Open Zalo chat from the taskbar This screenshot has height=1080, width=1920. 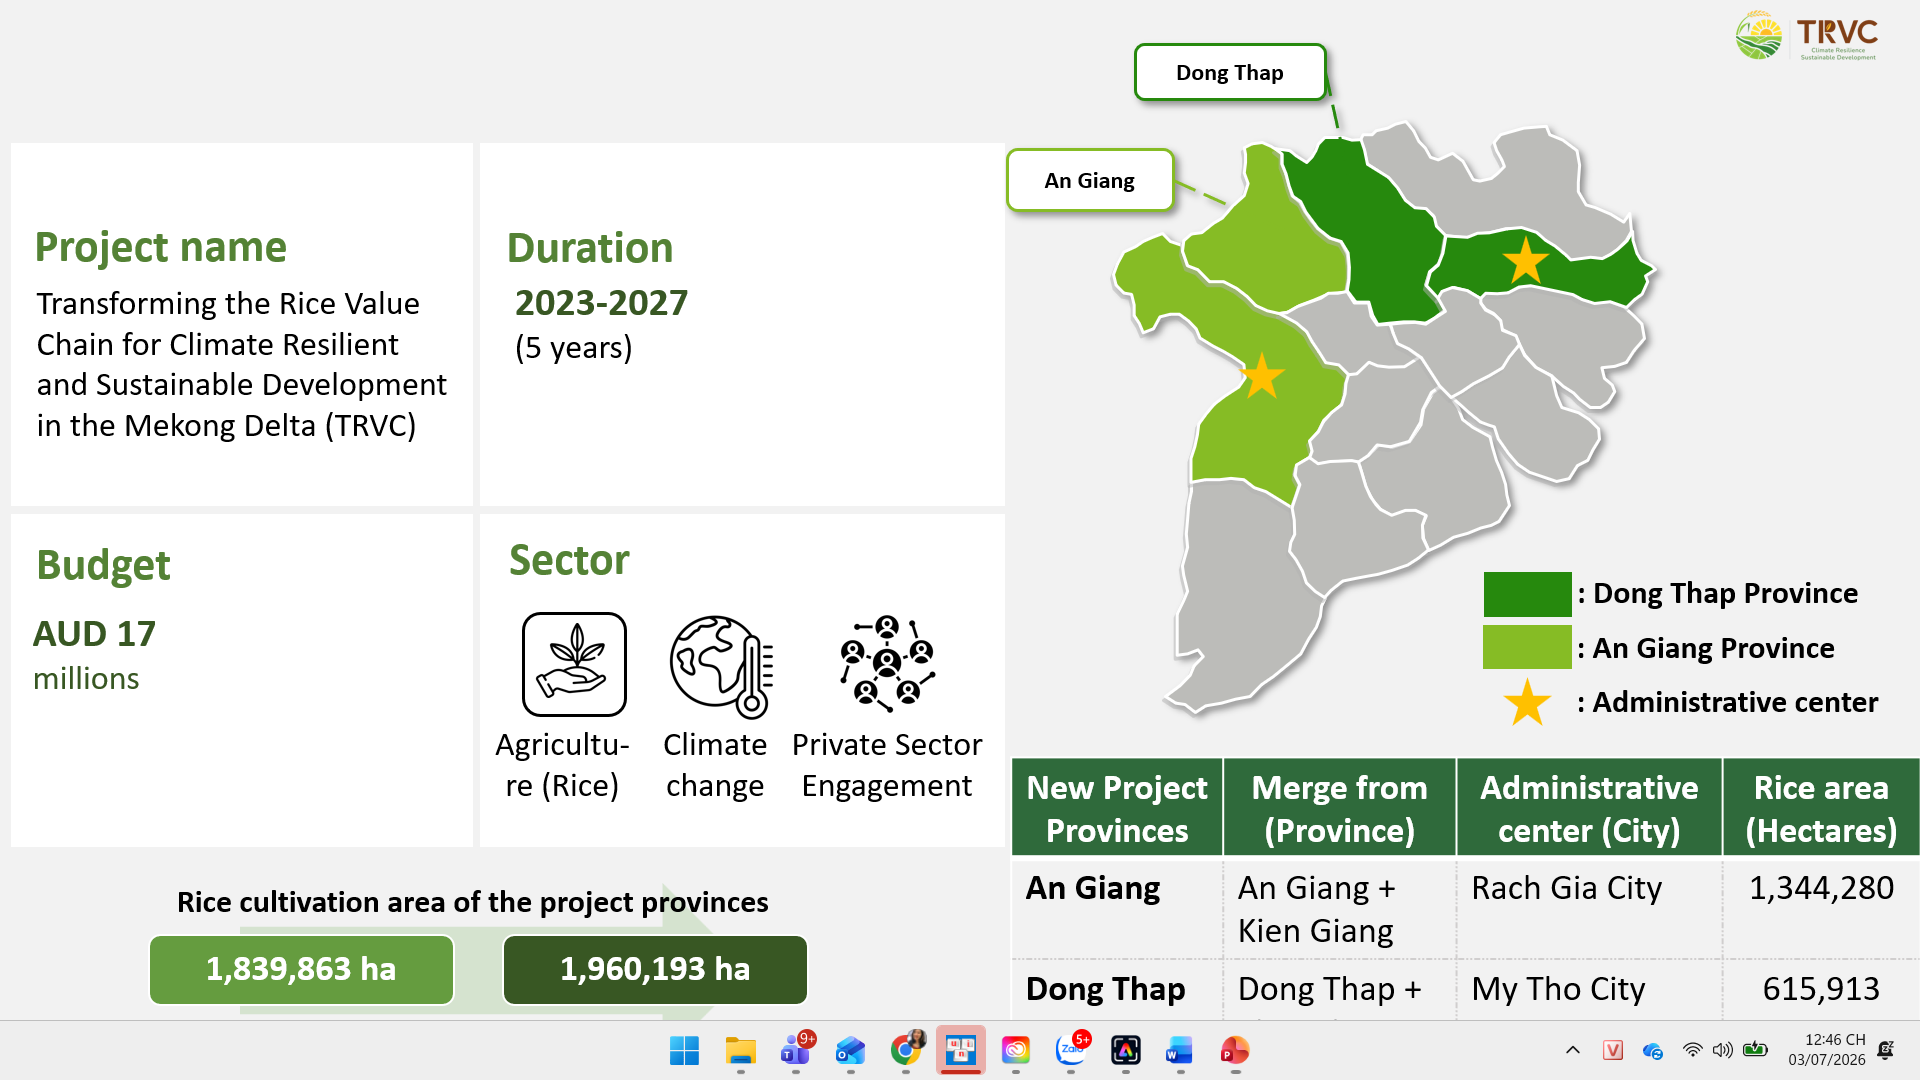[1071, 1050]
